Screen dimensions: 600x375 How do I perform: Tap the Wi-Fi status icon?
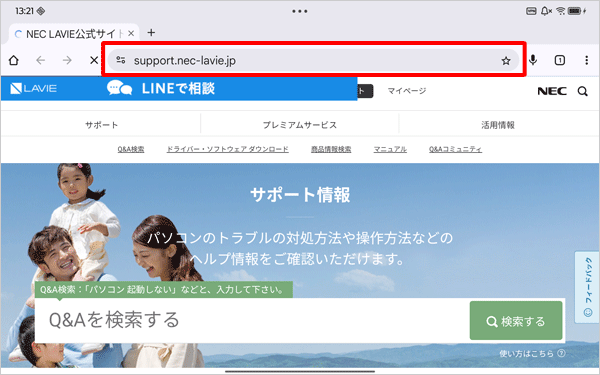click(561, 11)
